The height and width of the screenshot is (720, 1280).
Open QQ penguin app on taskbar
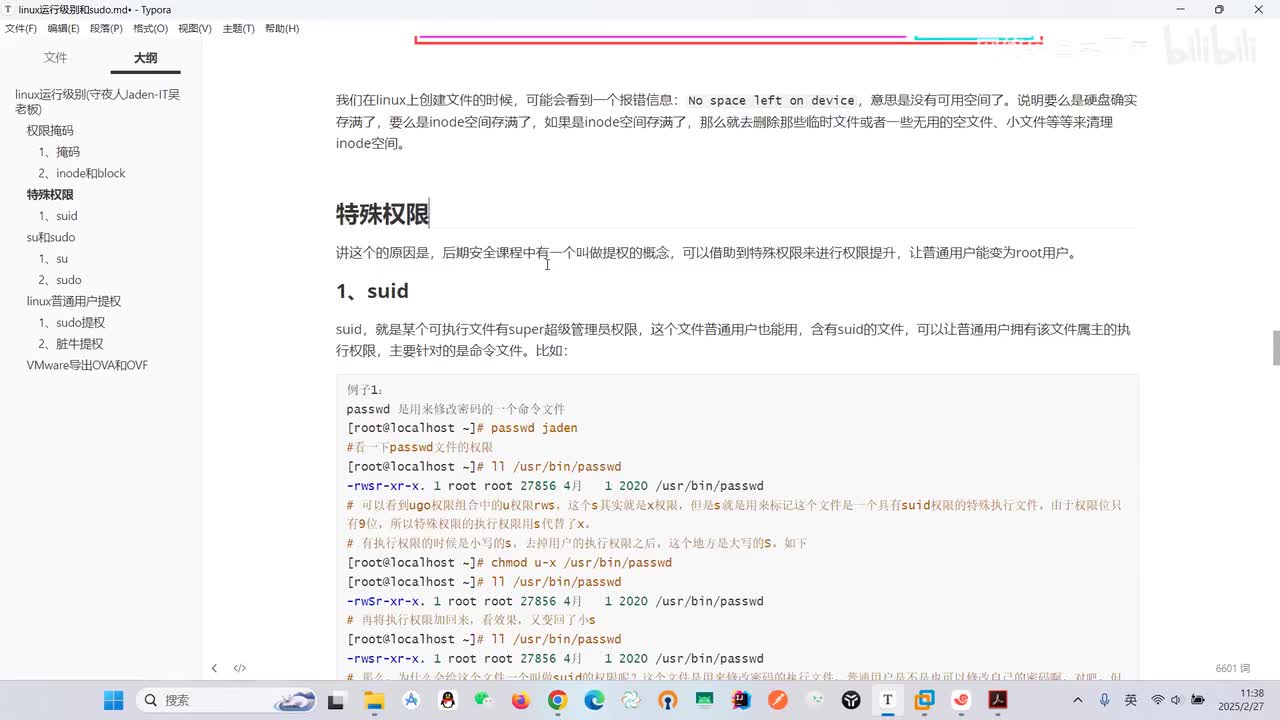(x=448, y=700)
